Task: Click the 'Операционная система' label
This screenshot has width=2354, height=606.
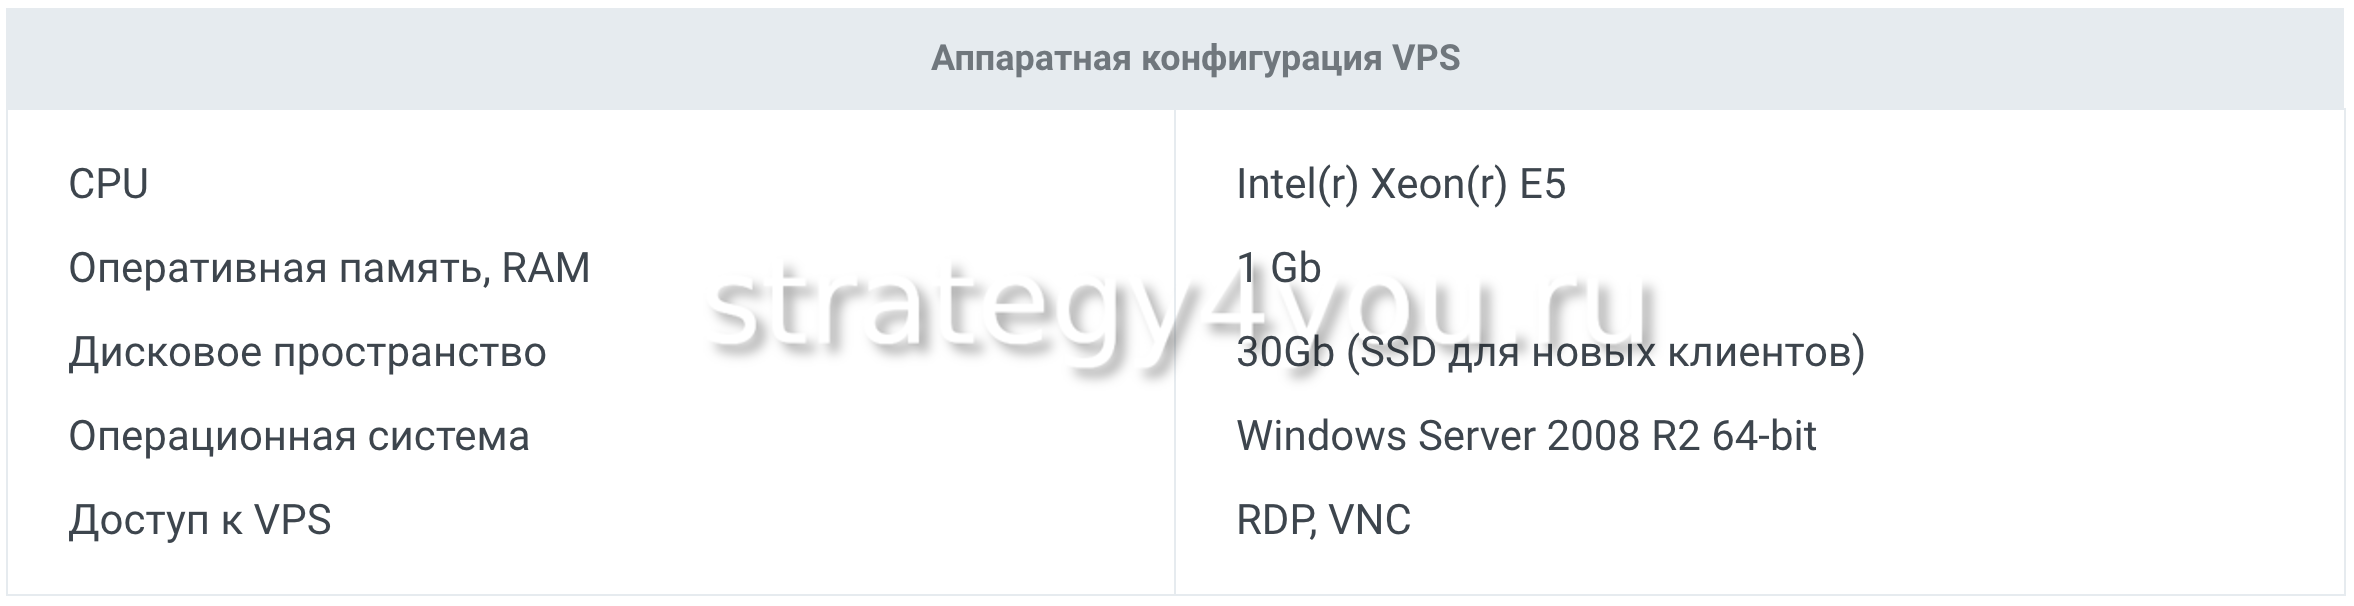Action: (x=298, y=436)
